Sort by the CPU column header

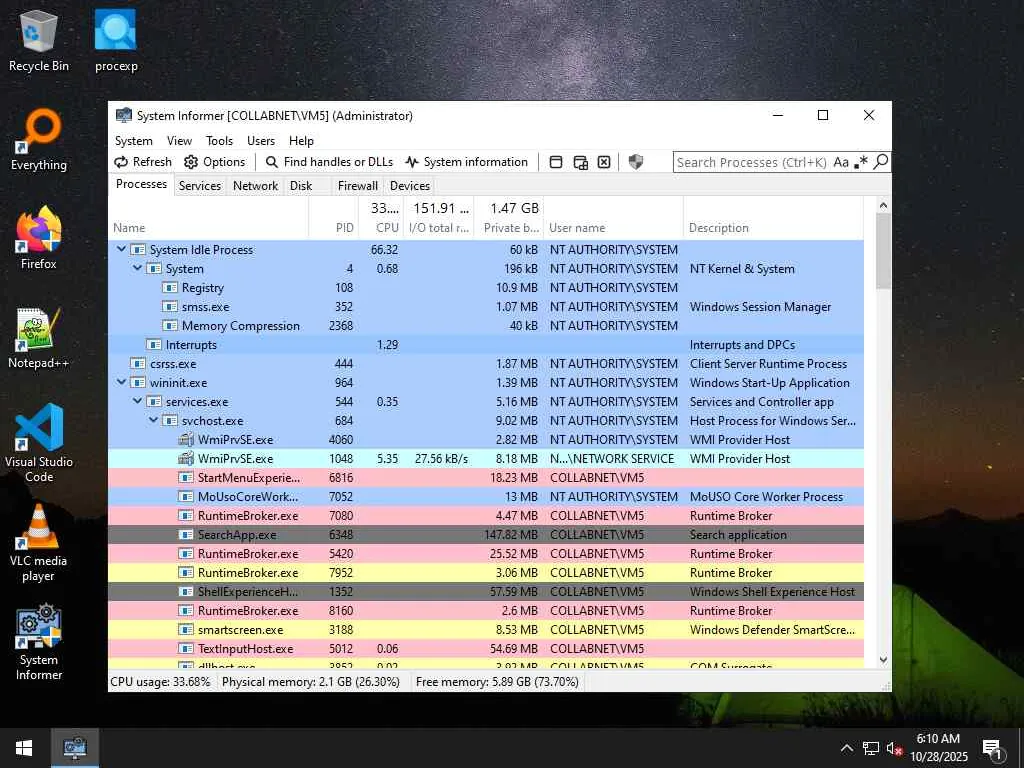pyautogui.click(x=381, y=218)
